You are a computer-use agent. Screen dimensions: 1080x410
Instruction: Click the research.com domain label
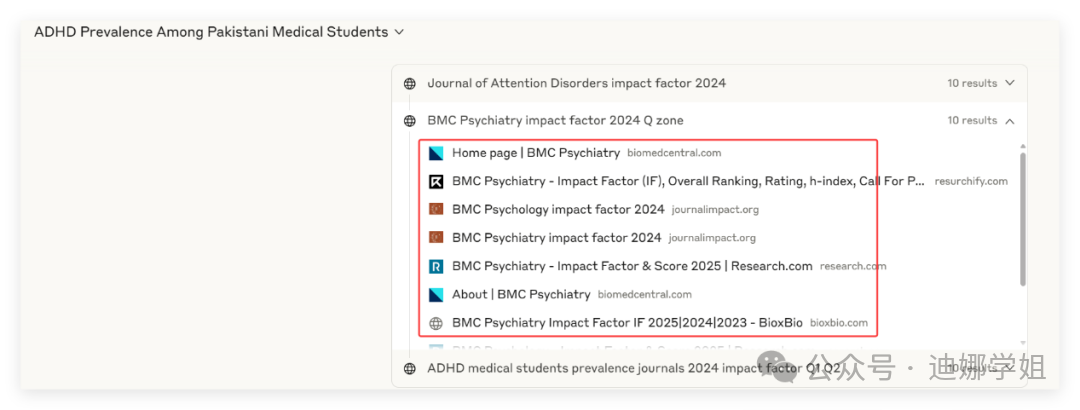coord(853,267)
